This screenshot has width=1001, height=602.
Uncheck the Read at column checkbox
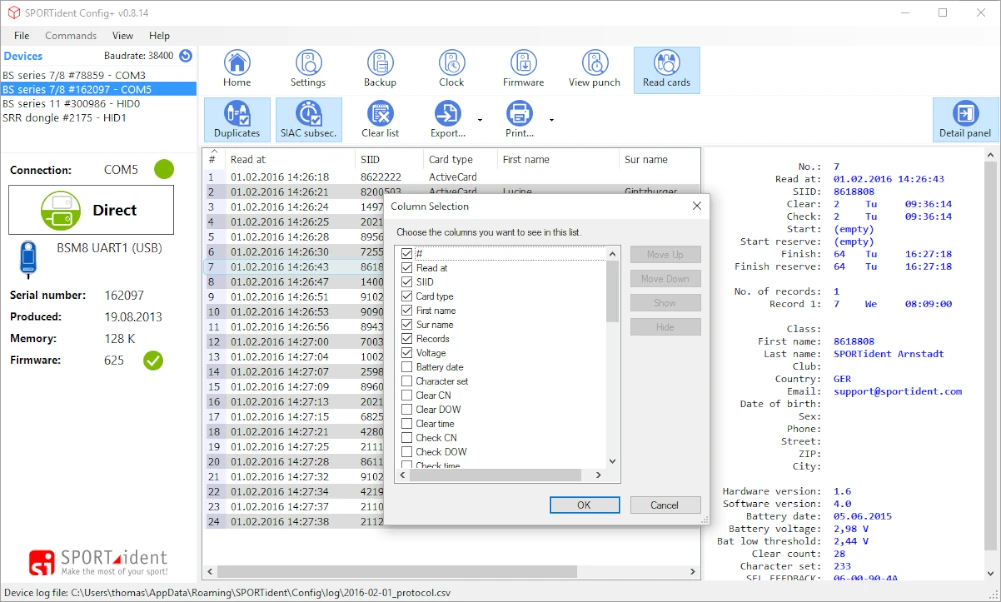(407, 267)
